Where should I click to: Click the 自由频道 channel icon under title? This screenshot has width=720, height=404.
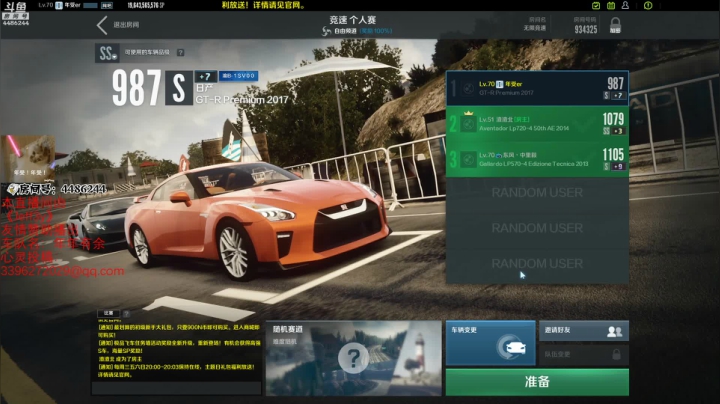click(x=326, y=31)
